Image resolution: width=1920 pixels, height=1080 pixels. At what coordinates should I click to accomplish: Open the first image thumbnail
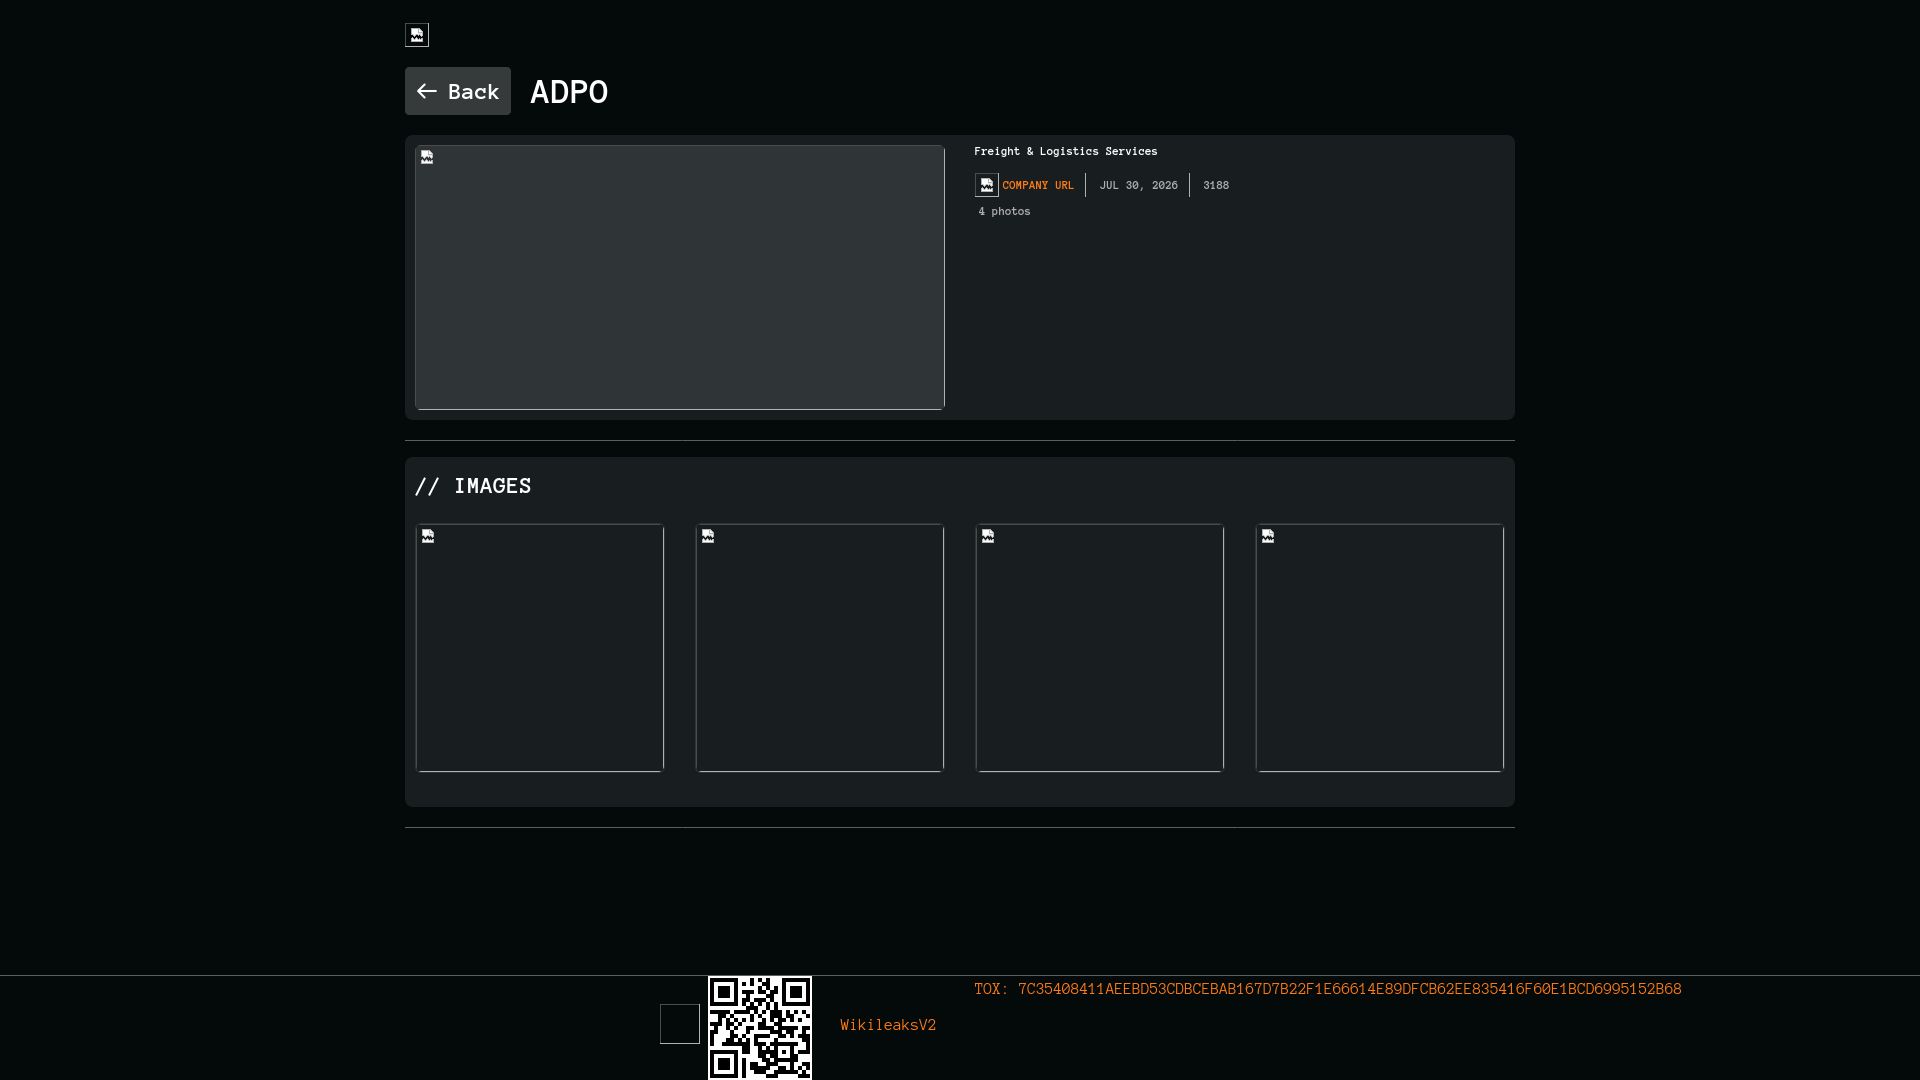point(540,648)
